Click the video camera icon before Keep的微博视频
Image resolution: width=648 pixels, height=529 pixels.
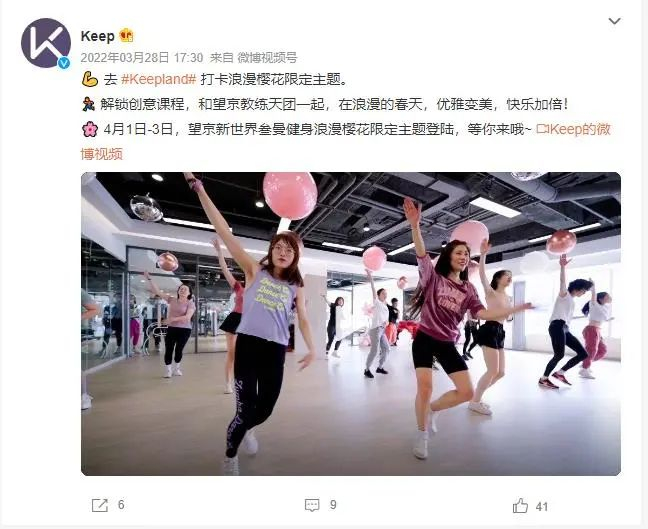pos(542,129)
